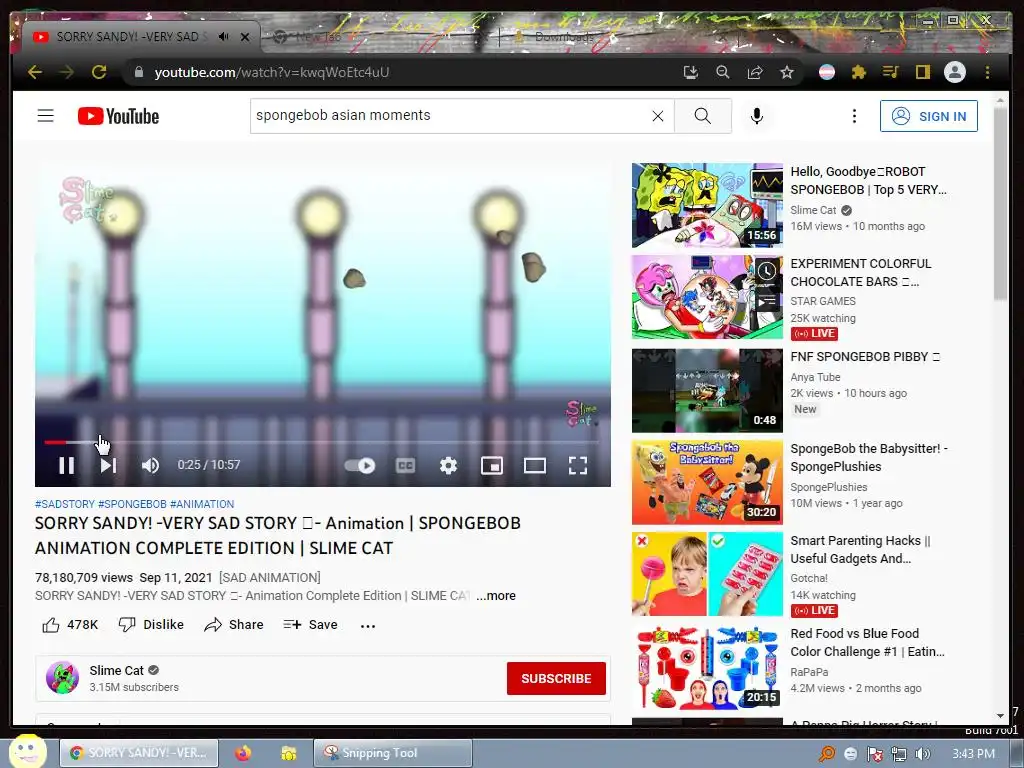
Task: Open 'Smart Parenting Hacks' video title
Action: tap(860, 549)
